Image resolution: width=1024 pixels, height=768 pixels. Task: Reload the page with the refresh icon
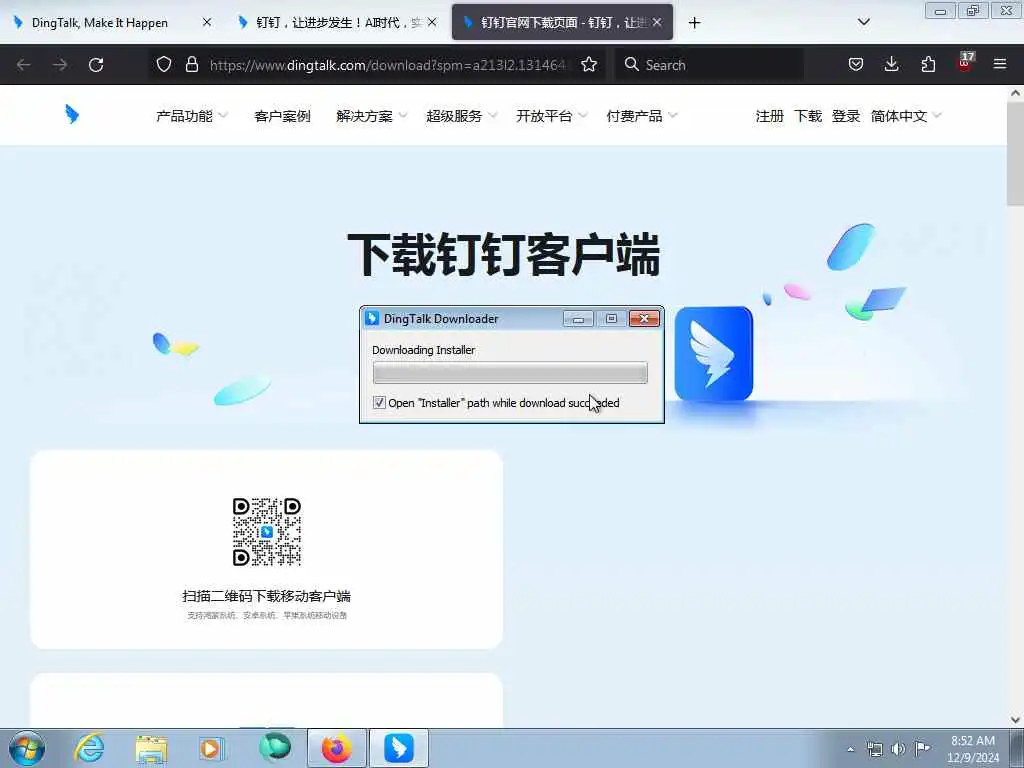[x=96, y=65]
